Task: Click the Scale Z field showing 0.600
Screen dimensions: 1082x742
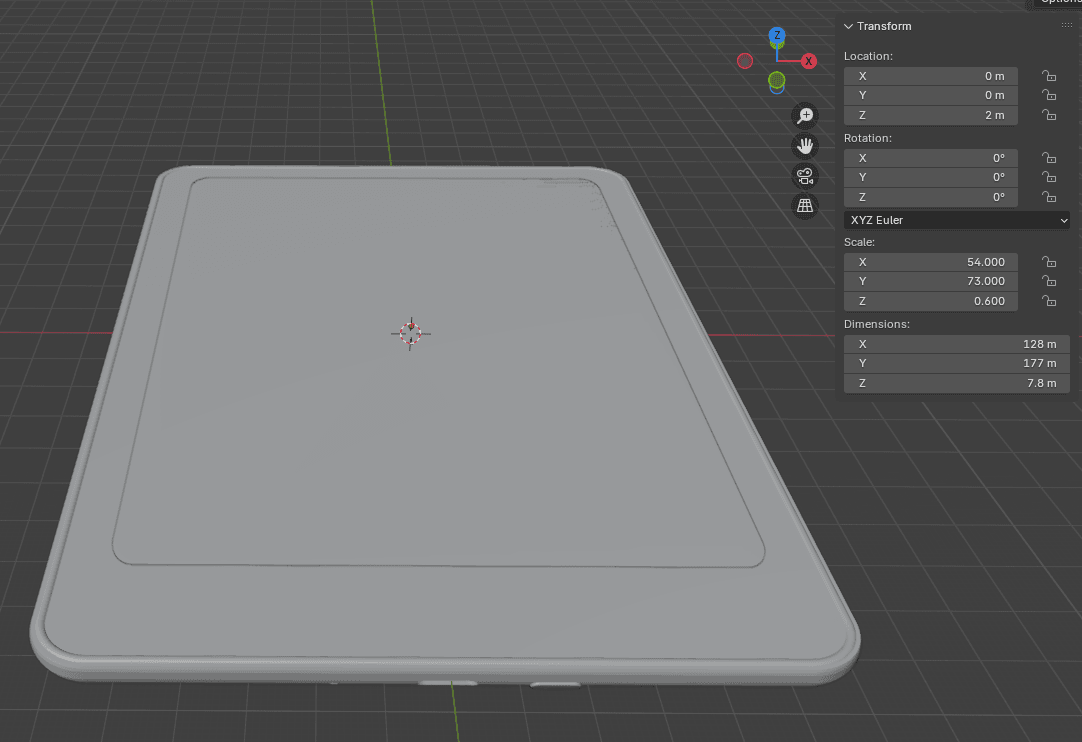Action: point(931,301)
